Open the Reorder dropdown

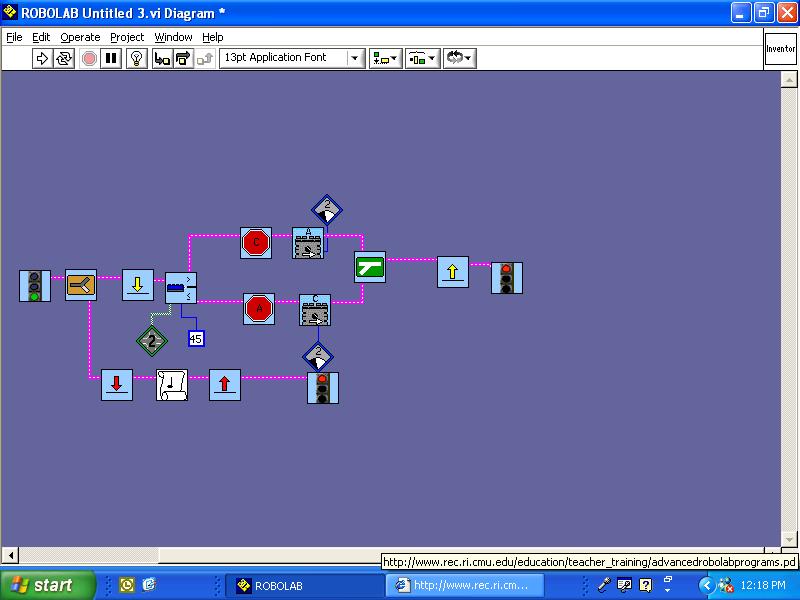[459, 58]
